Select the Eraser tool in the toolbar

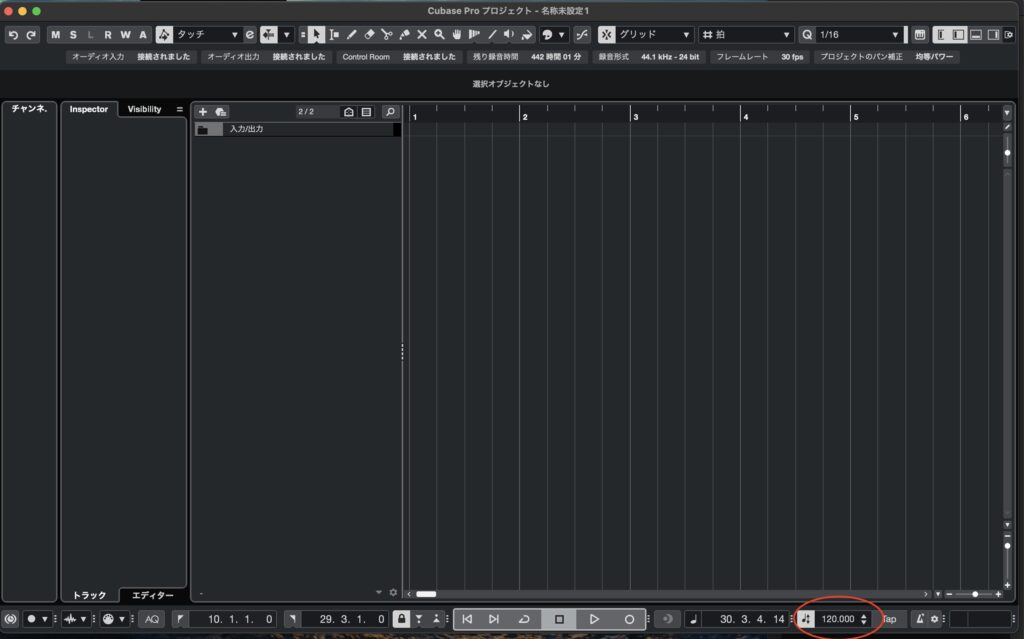coord(369,34)
